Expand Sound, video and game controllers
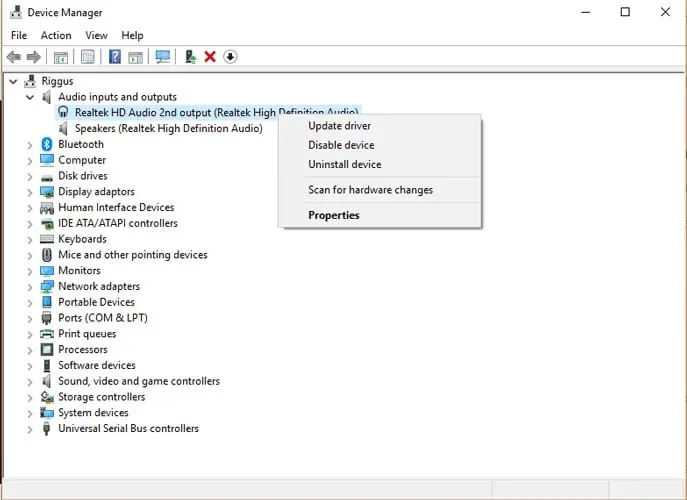The image size is (687, 500). point(30,382)
